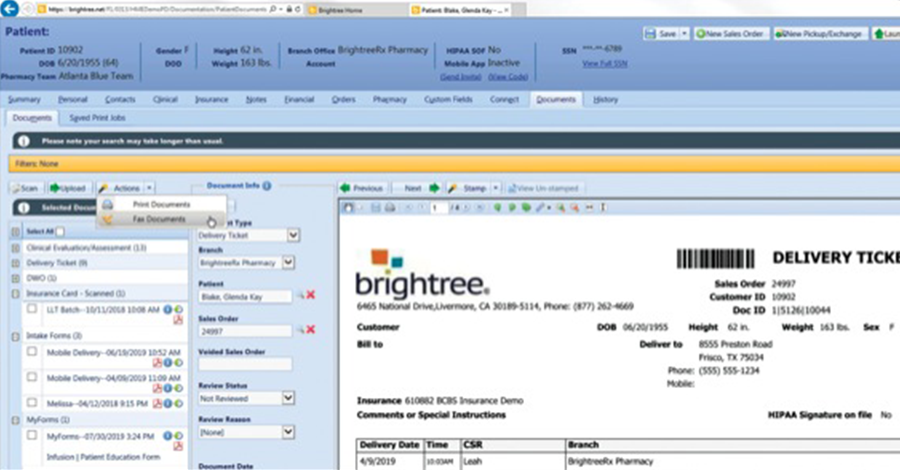This screenshot has width=900, height=470.
Task: Click the first green comment bubble in PDF toolbar
Action: 498,208
